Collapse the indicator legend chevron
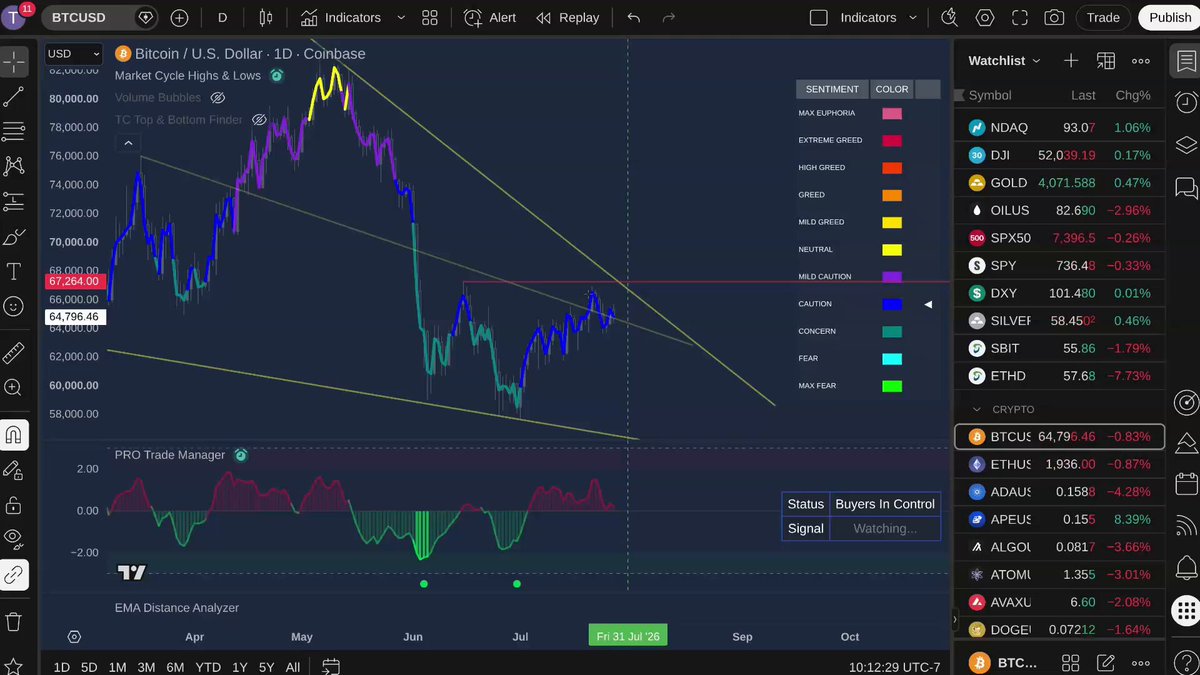Viewport: 1200px width, 675px height. click(128, 144)
